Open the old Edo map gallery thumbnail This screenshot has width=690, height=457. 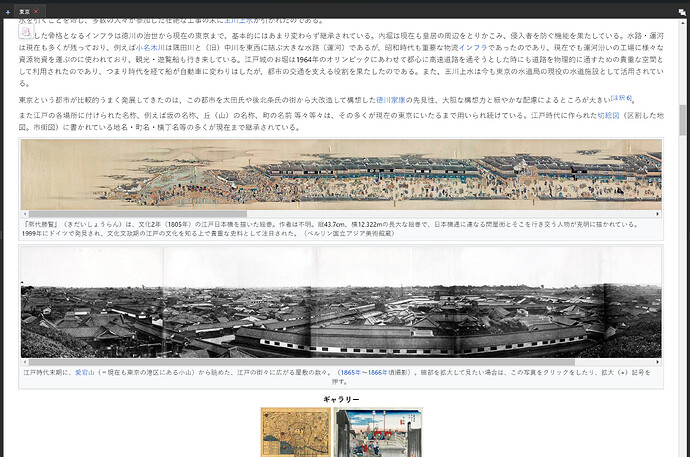(296, 432)
